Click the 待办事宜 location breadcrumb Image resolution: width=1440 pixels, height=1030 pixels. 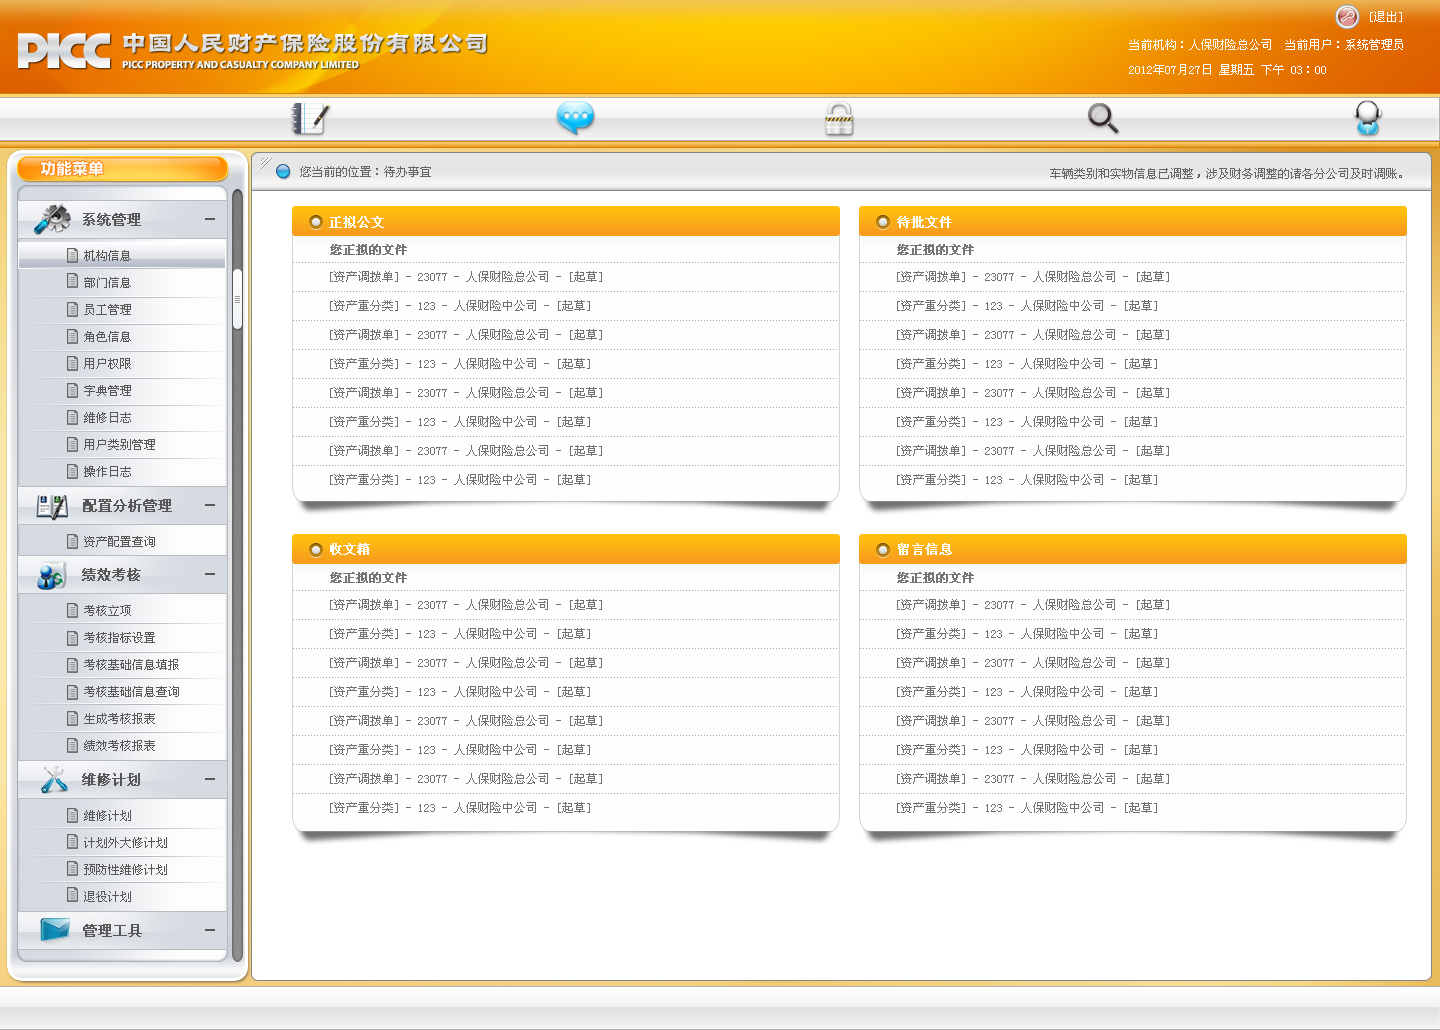[408, 172]
